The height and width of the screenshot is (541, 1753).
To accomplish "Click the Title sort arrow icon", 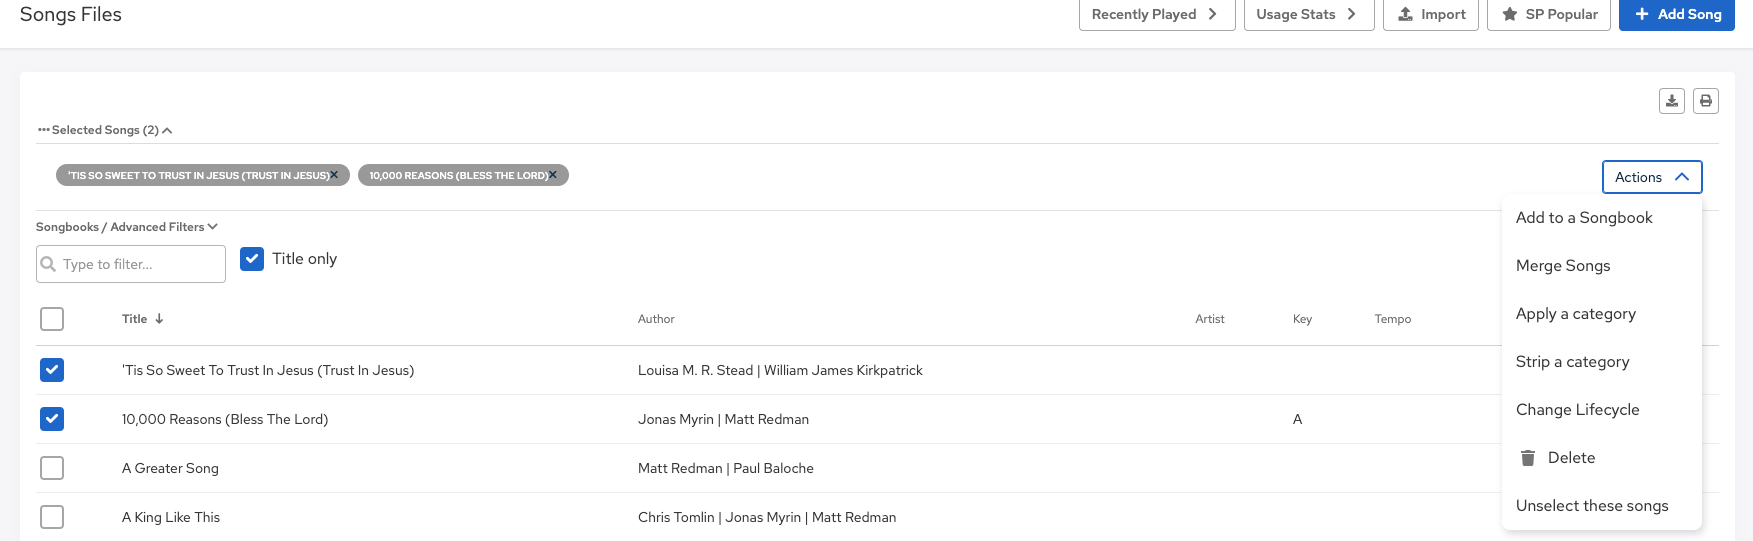I will [x=159, y=319].
